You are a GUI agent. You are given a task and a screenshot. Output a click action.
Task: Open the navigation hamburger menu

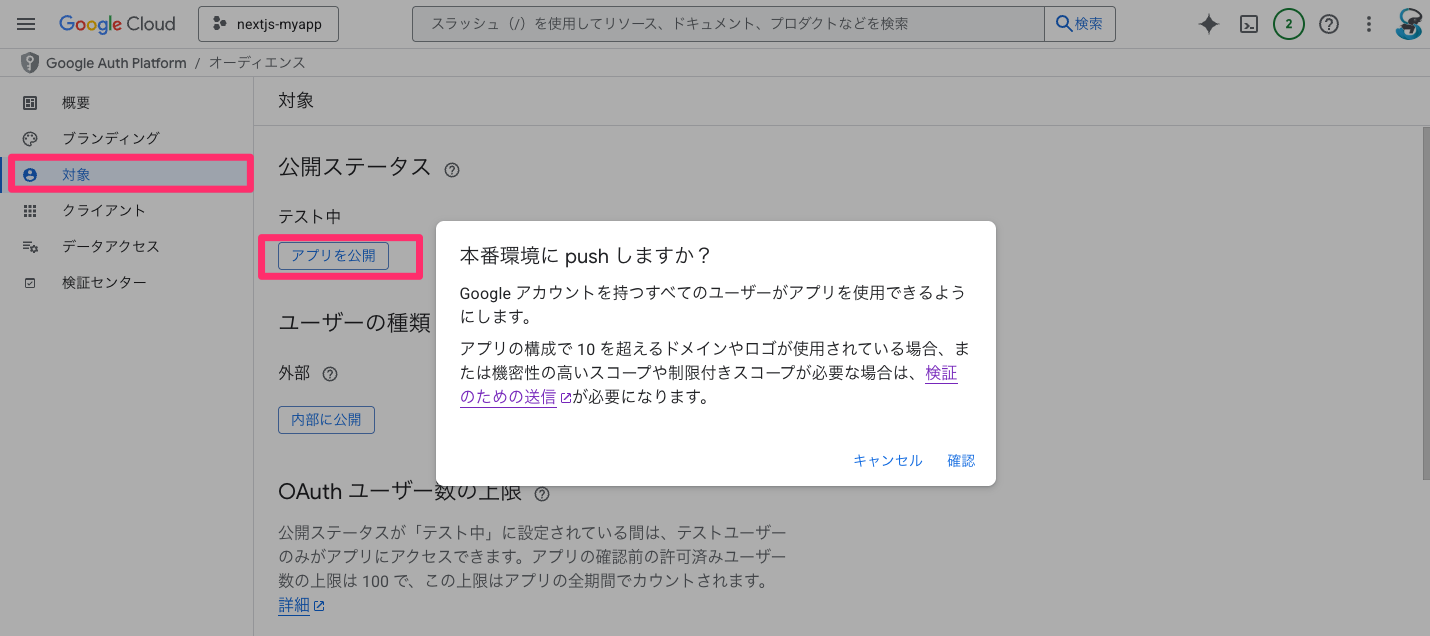pyautogui.click(x=26, y=24)
